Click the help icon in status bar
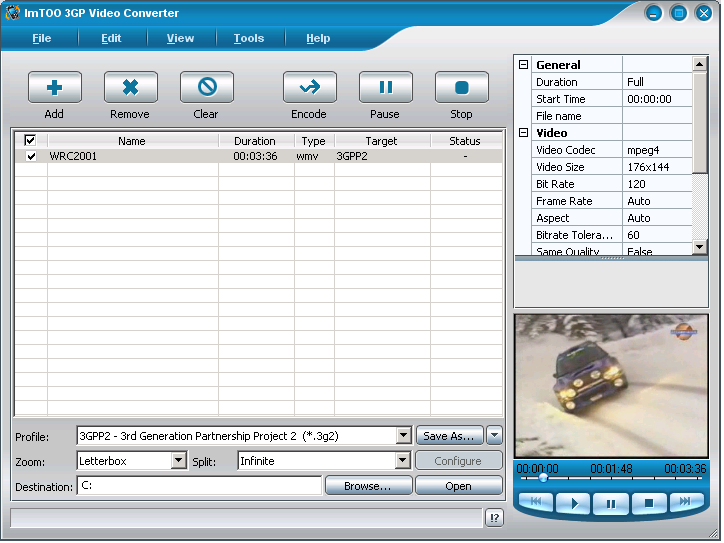724x543 pixels. pyautogui.click(x=494, y=518)
